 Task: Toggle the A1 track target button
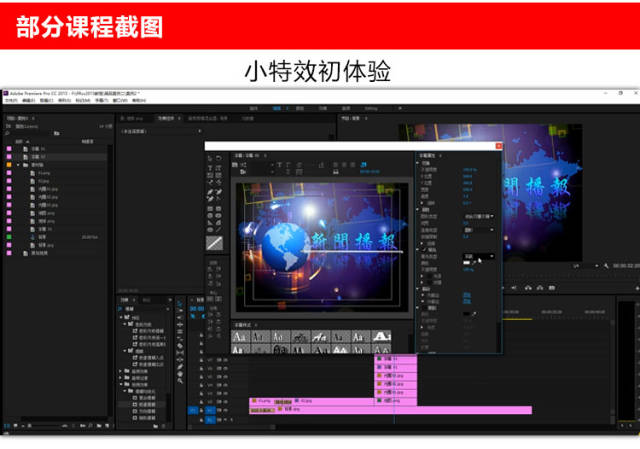[x=210, y=419]
